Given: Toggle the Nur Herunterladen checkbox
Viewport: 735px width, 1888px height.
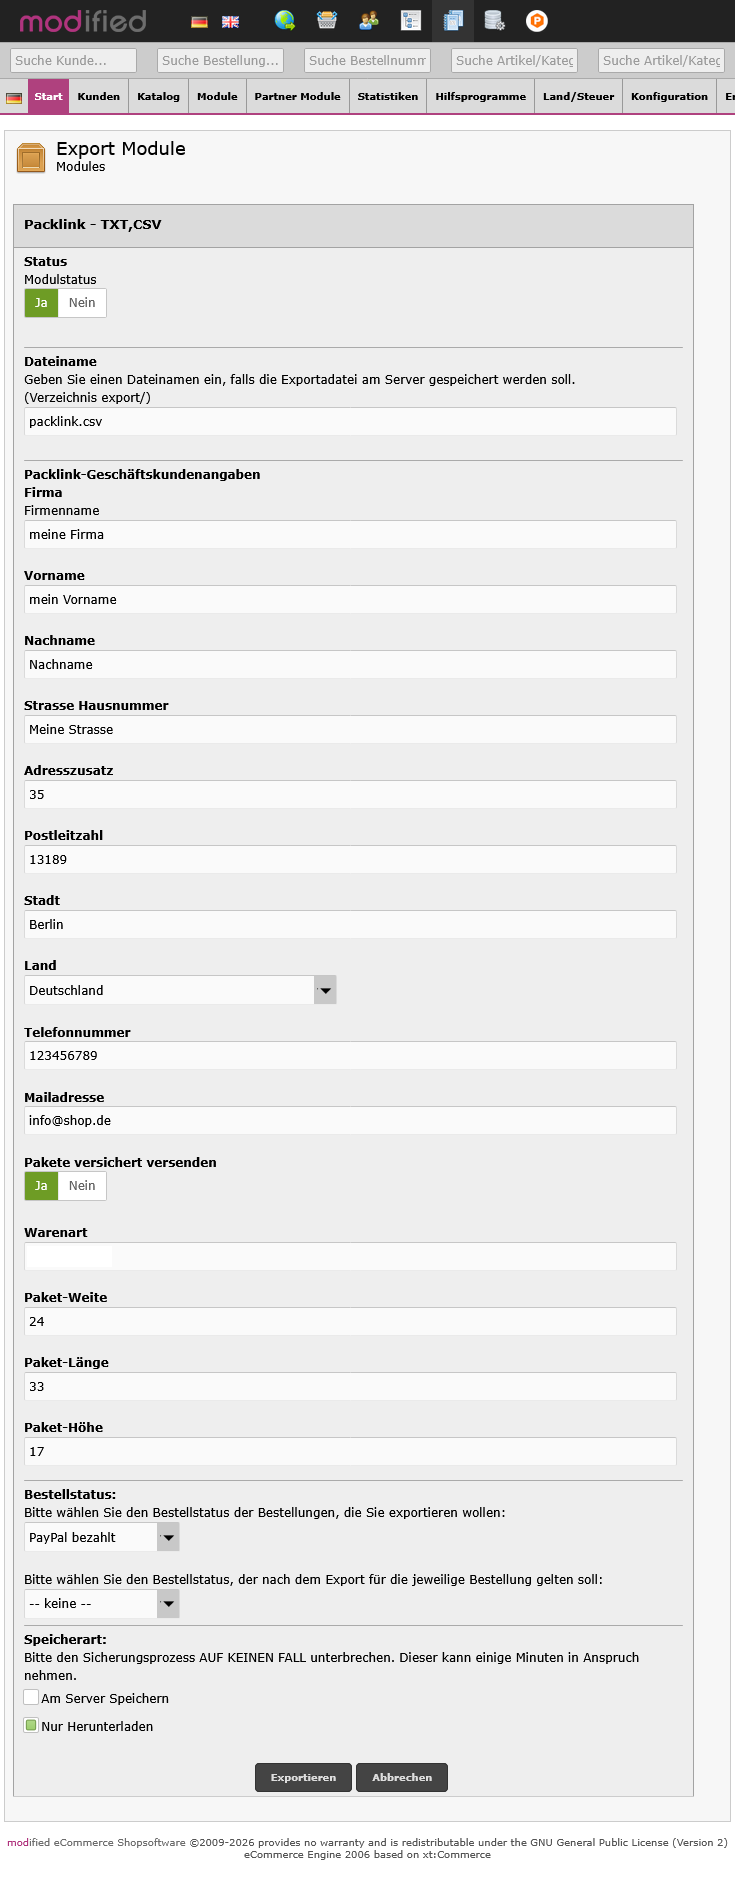Looking at the screenshot, I should (32, 1725).
